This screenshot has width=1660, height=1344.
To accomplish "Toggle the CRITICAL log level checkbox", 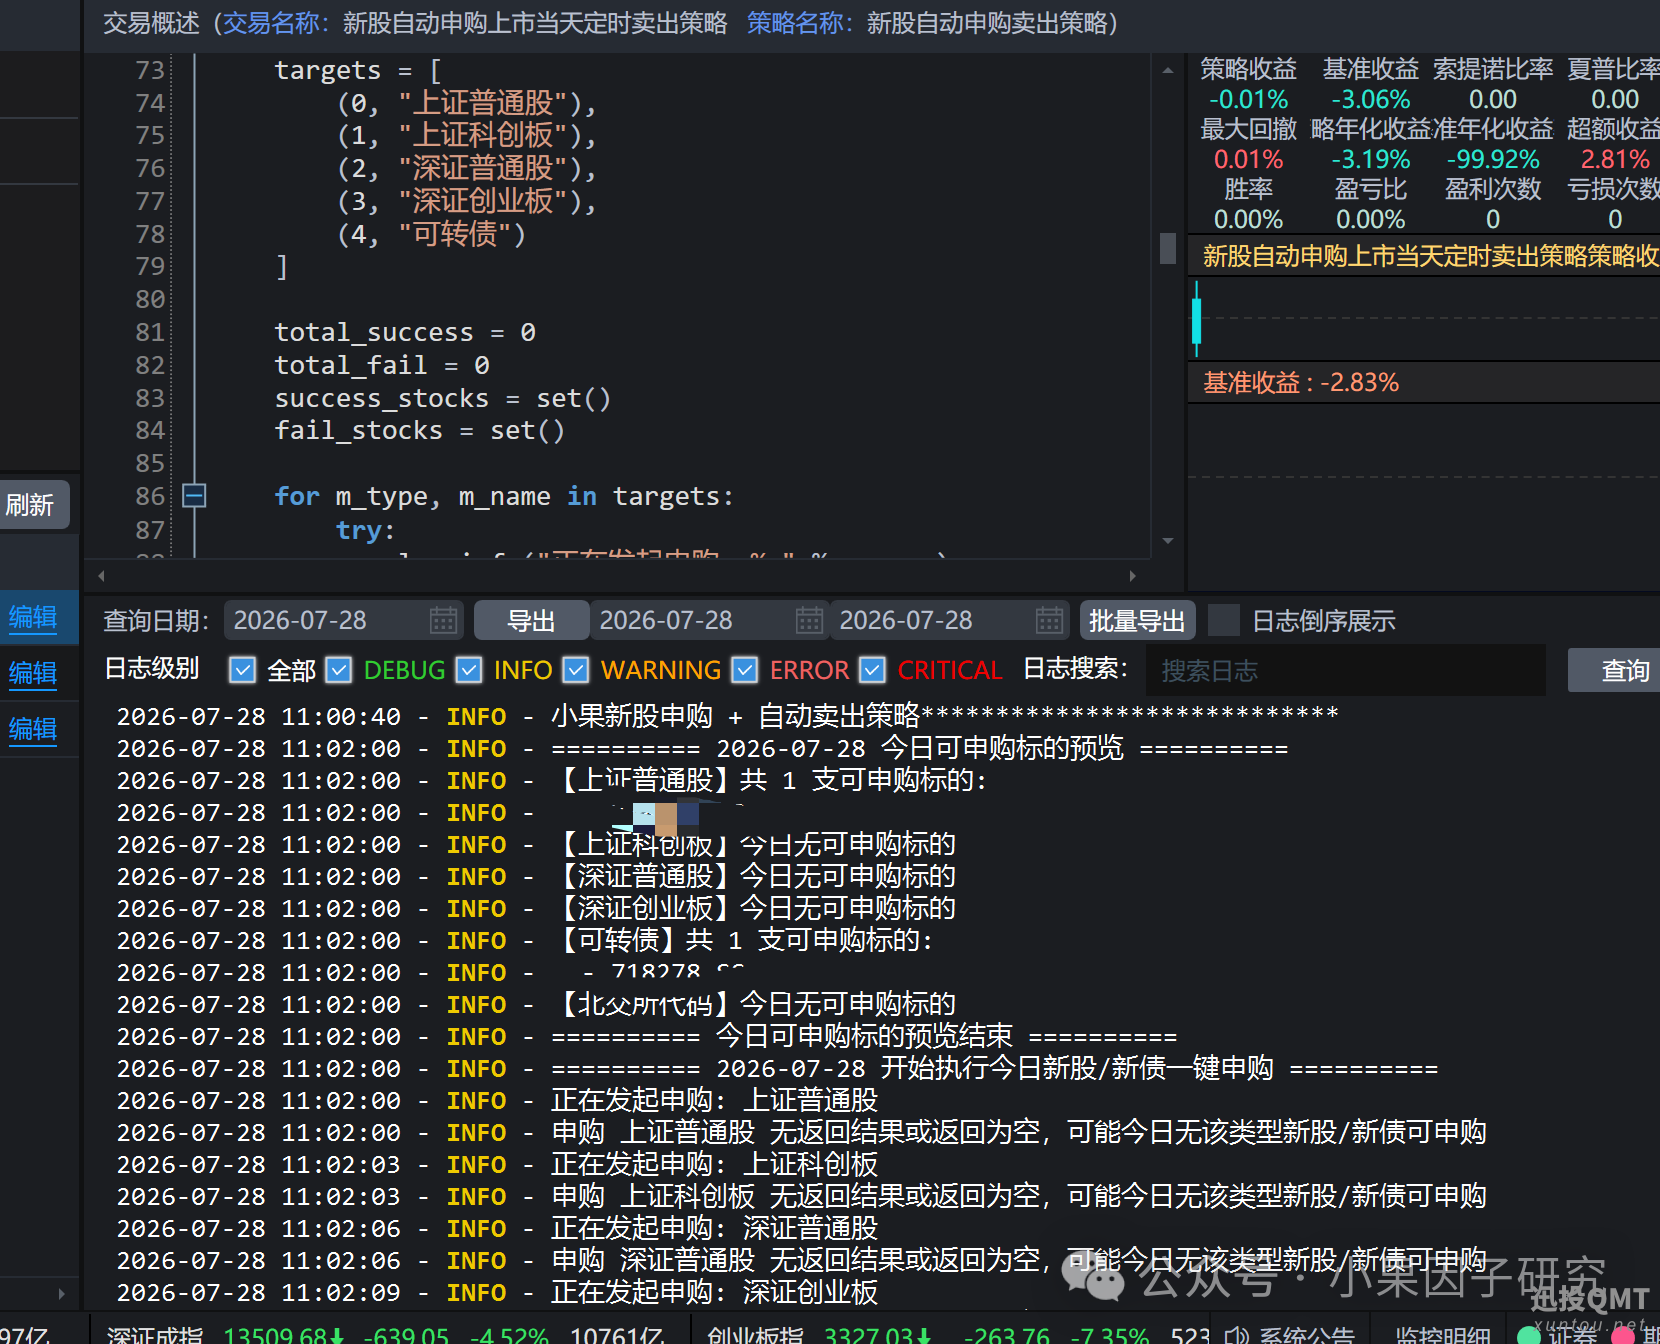I will coord(872,670).
